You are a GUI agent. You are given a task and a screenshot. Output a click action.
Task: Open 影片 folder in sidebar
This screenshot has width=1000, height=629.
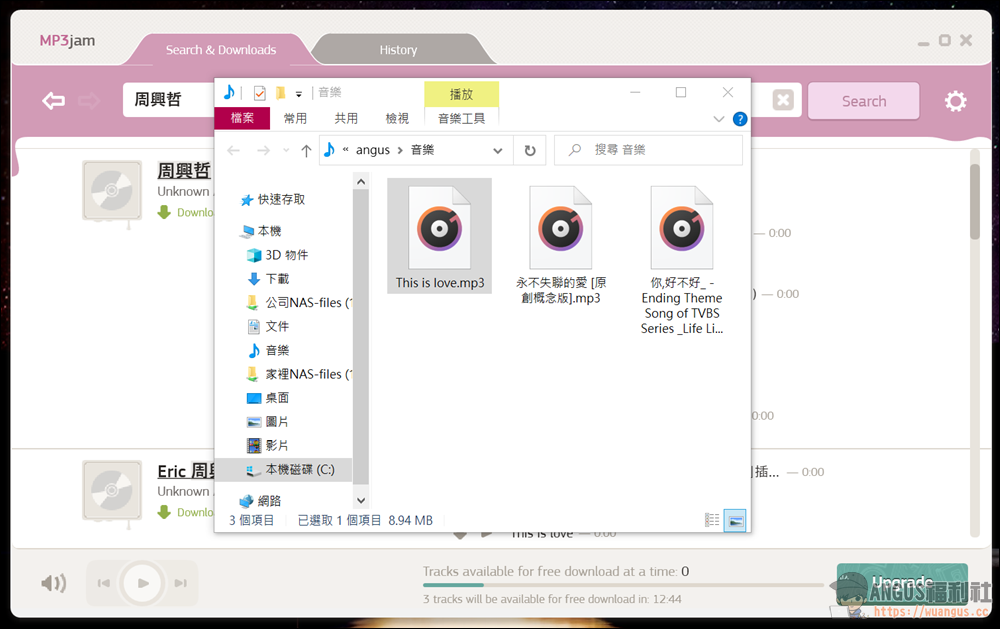pos(277,445)
